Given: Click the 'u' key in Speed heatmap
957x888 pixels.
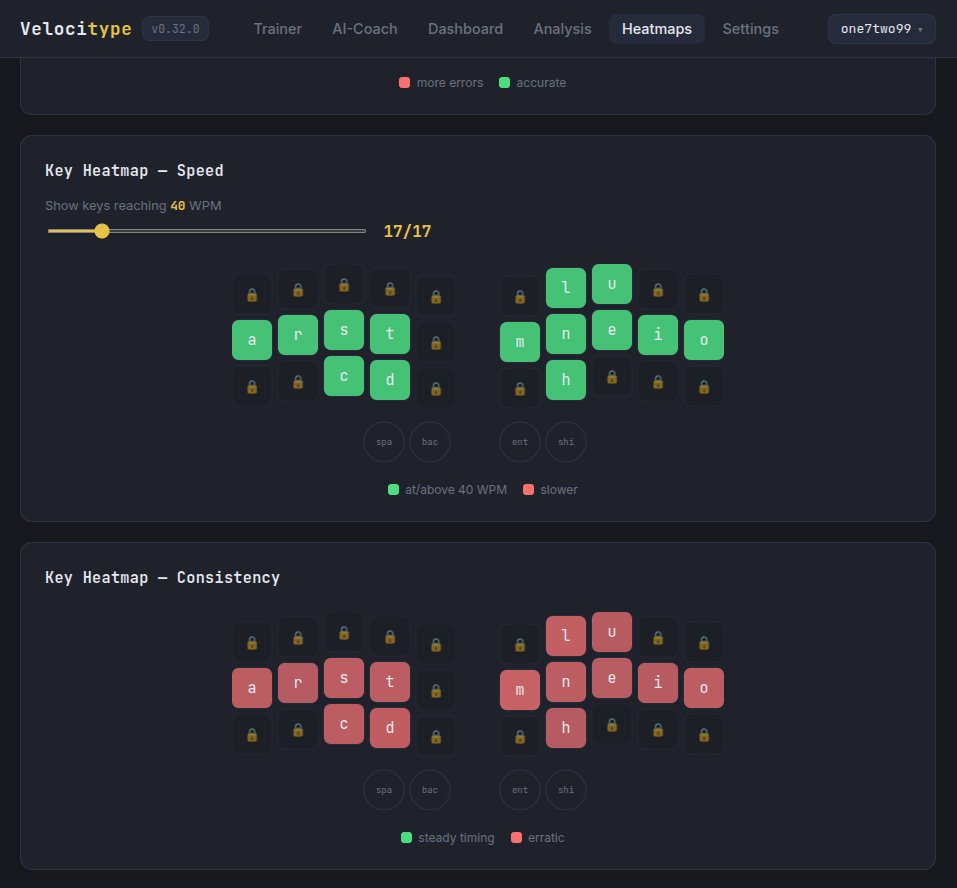Looking at the screenshot, I should (612, 284).
